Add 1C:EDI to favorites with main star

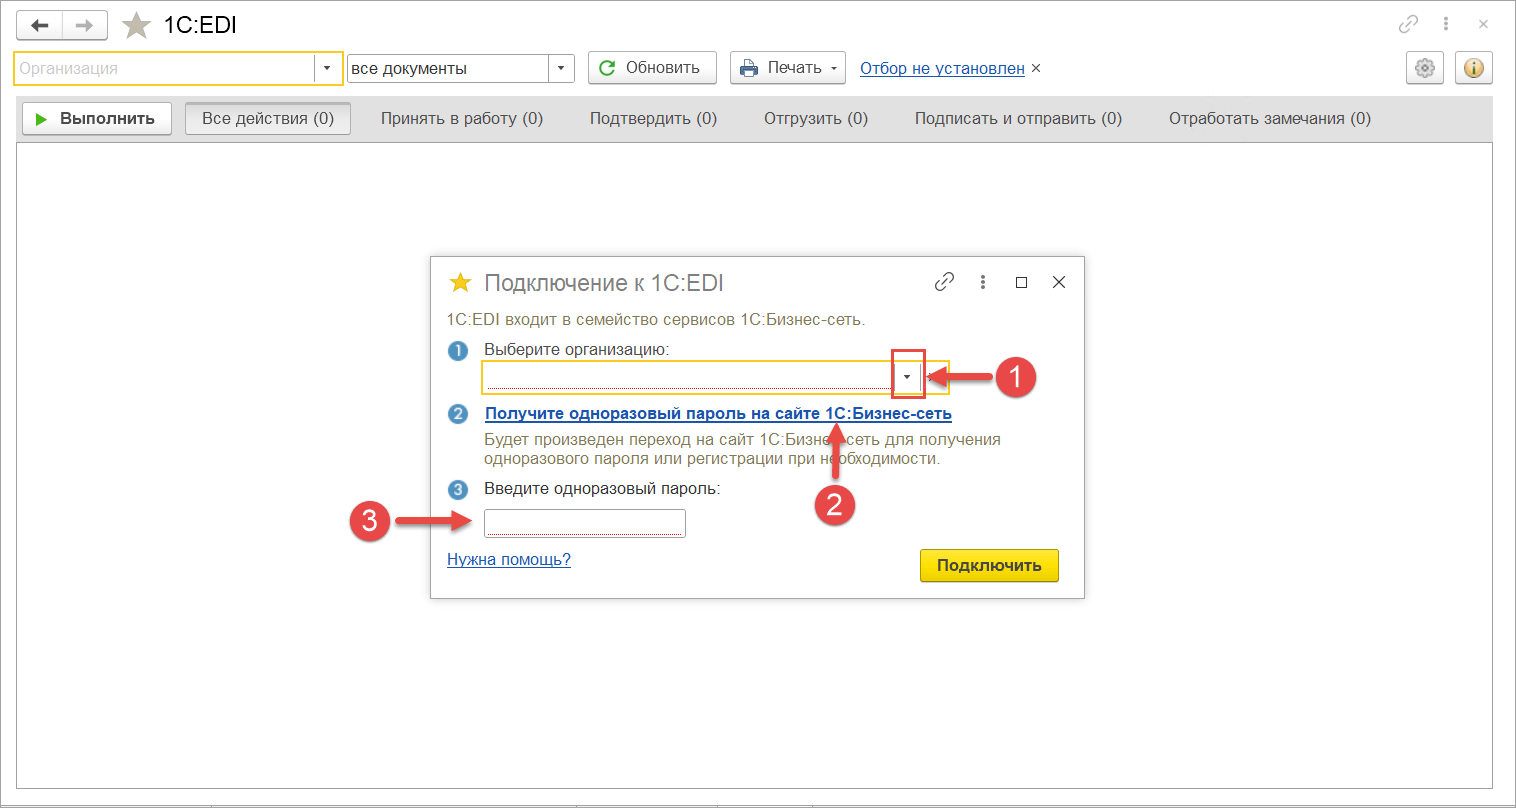tap(136, 26)
